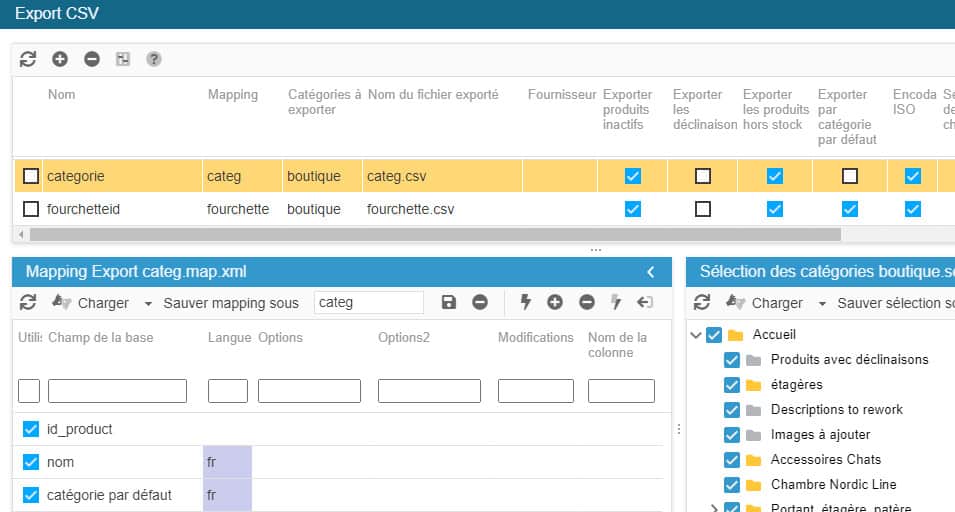Viewport: 955px width, 512px height.
Task: Click first lightning bolt in mapping toolbar
Action: [x=525, y=302]
